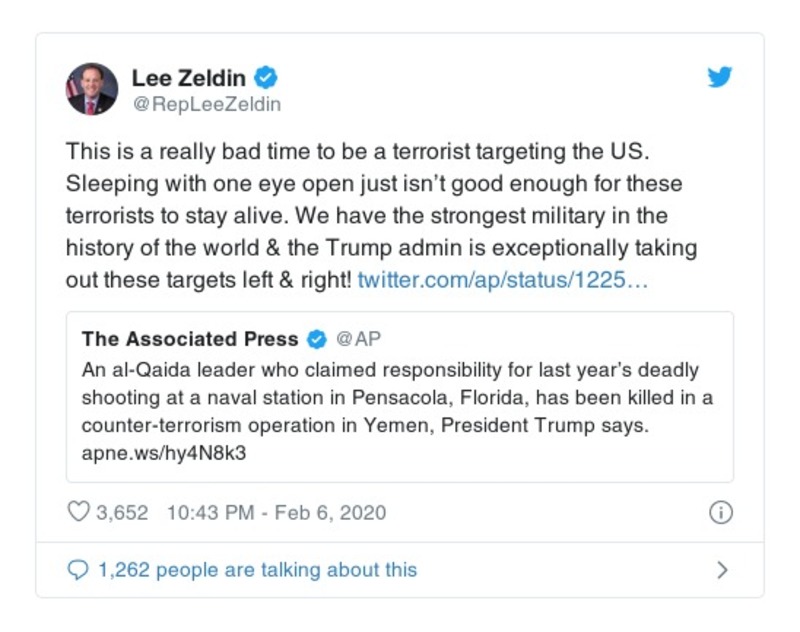Screen dimensions: 800x632
Task: Click the reply speech bubble icon
Action: tap(77, 570)
